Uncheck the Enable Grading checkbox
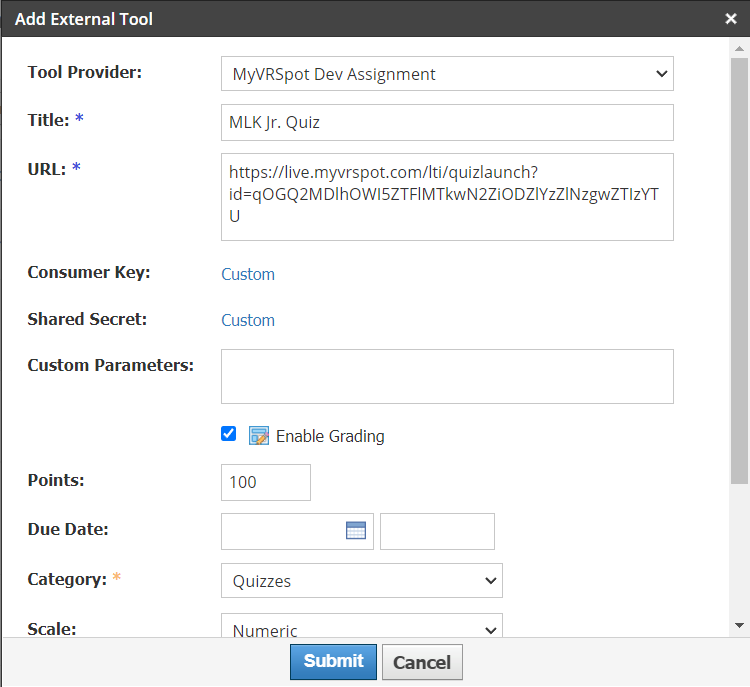Viewport: 750px width, 687px height. click(229, 434)
